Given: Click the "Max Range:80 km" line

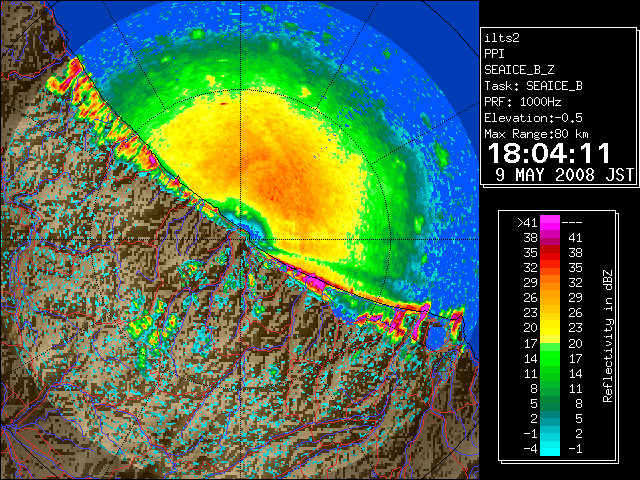Looking at the screenshot, I should click(x=536, y=134).
